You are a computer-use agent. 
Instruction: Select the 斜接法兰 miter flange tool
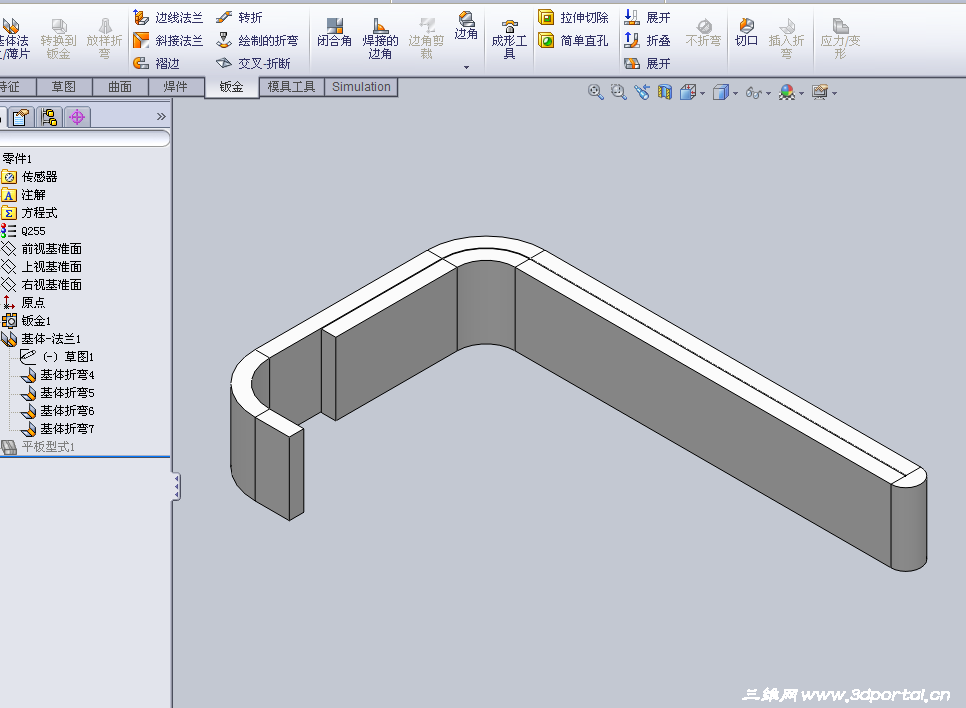pyautogui.click(x=168, y=41)
